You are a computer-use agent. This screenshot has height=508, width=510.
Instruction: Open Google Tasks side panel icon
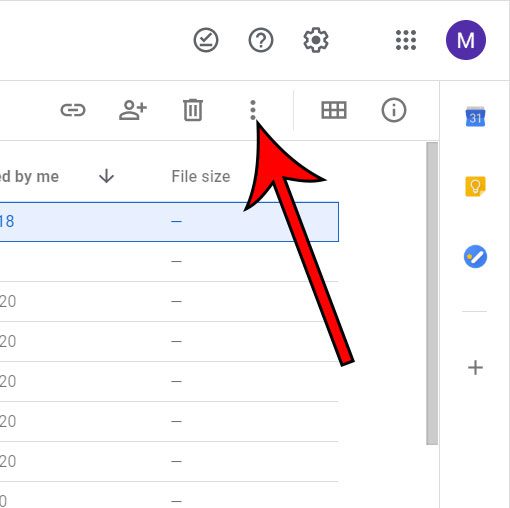[x=475, y=256]
